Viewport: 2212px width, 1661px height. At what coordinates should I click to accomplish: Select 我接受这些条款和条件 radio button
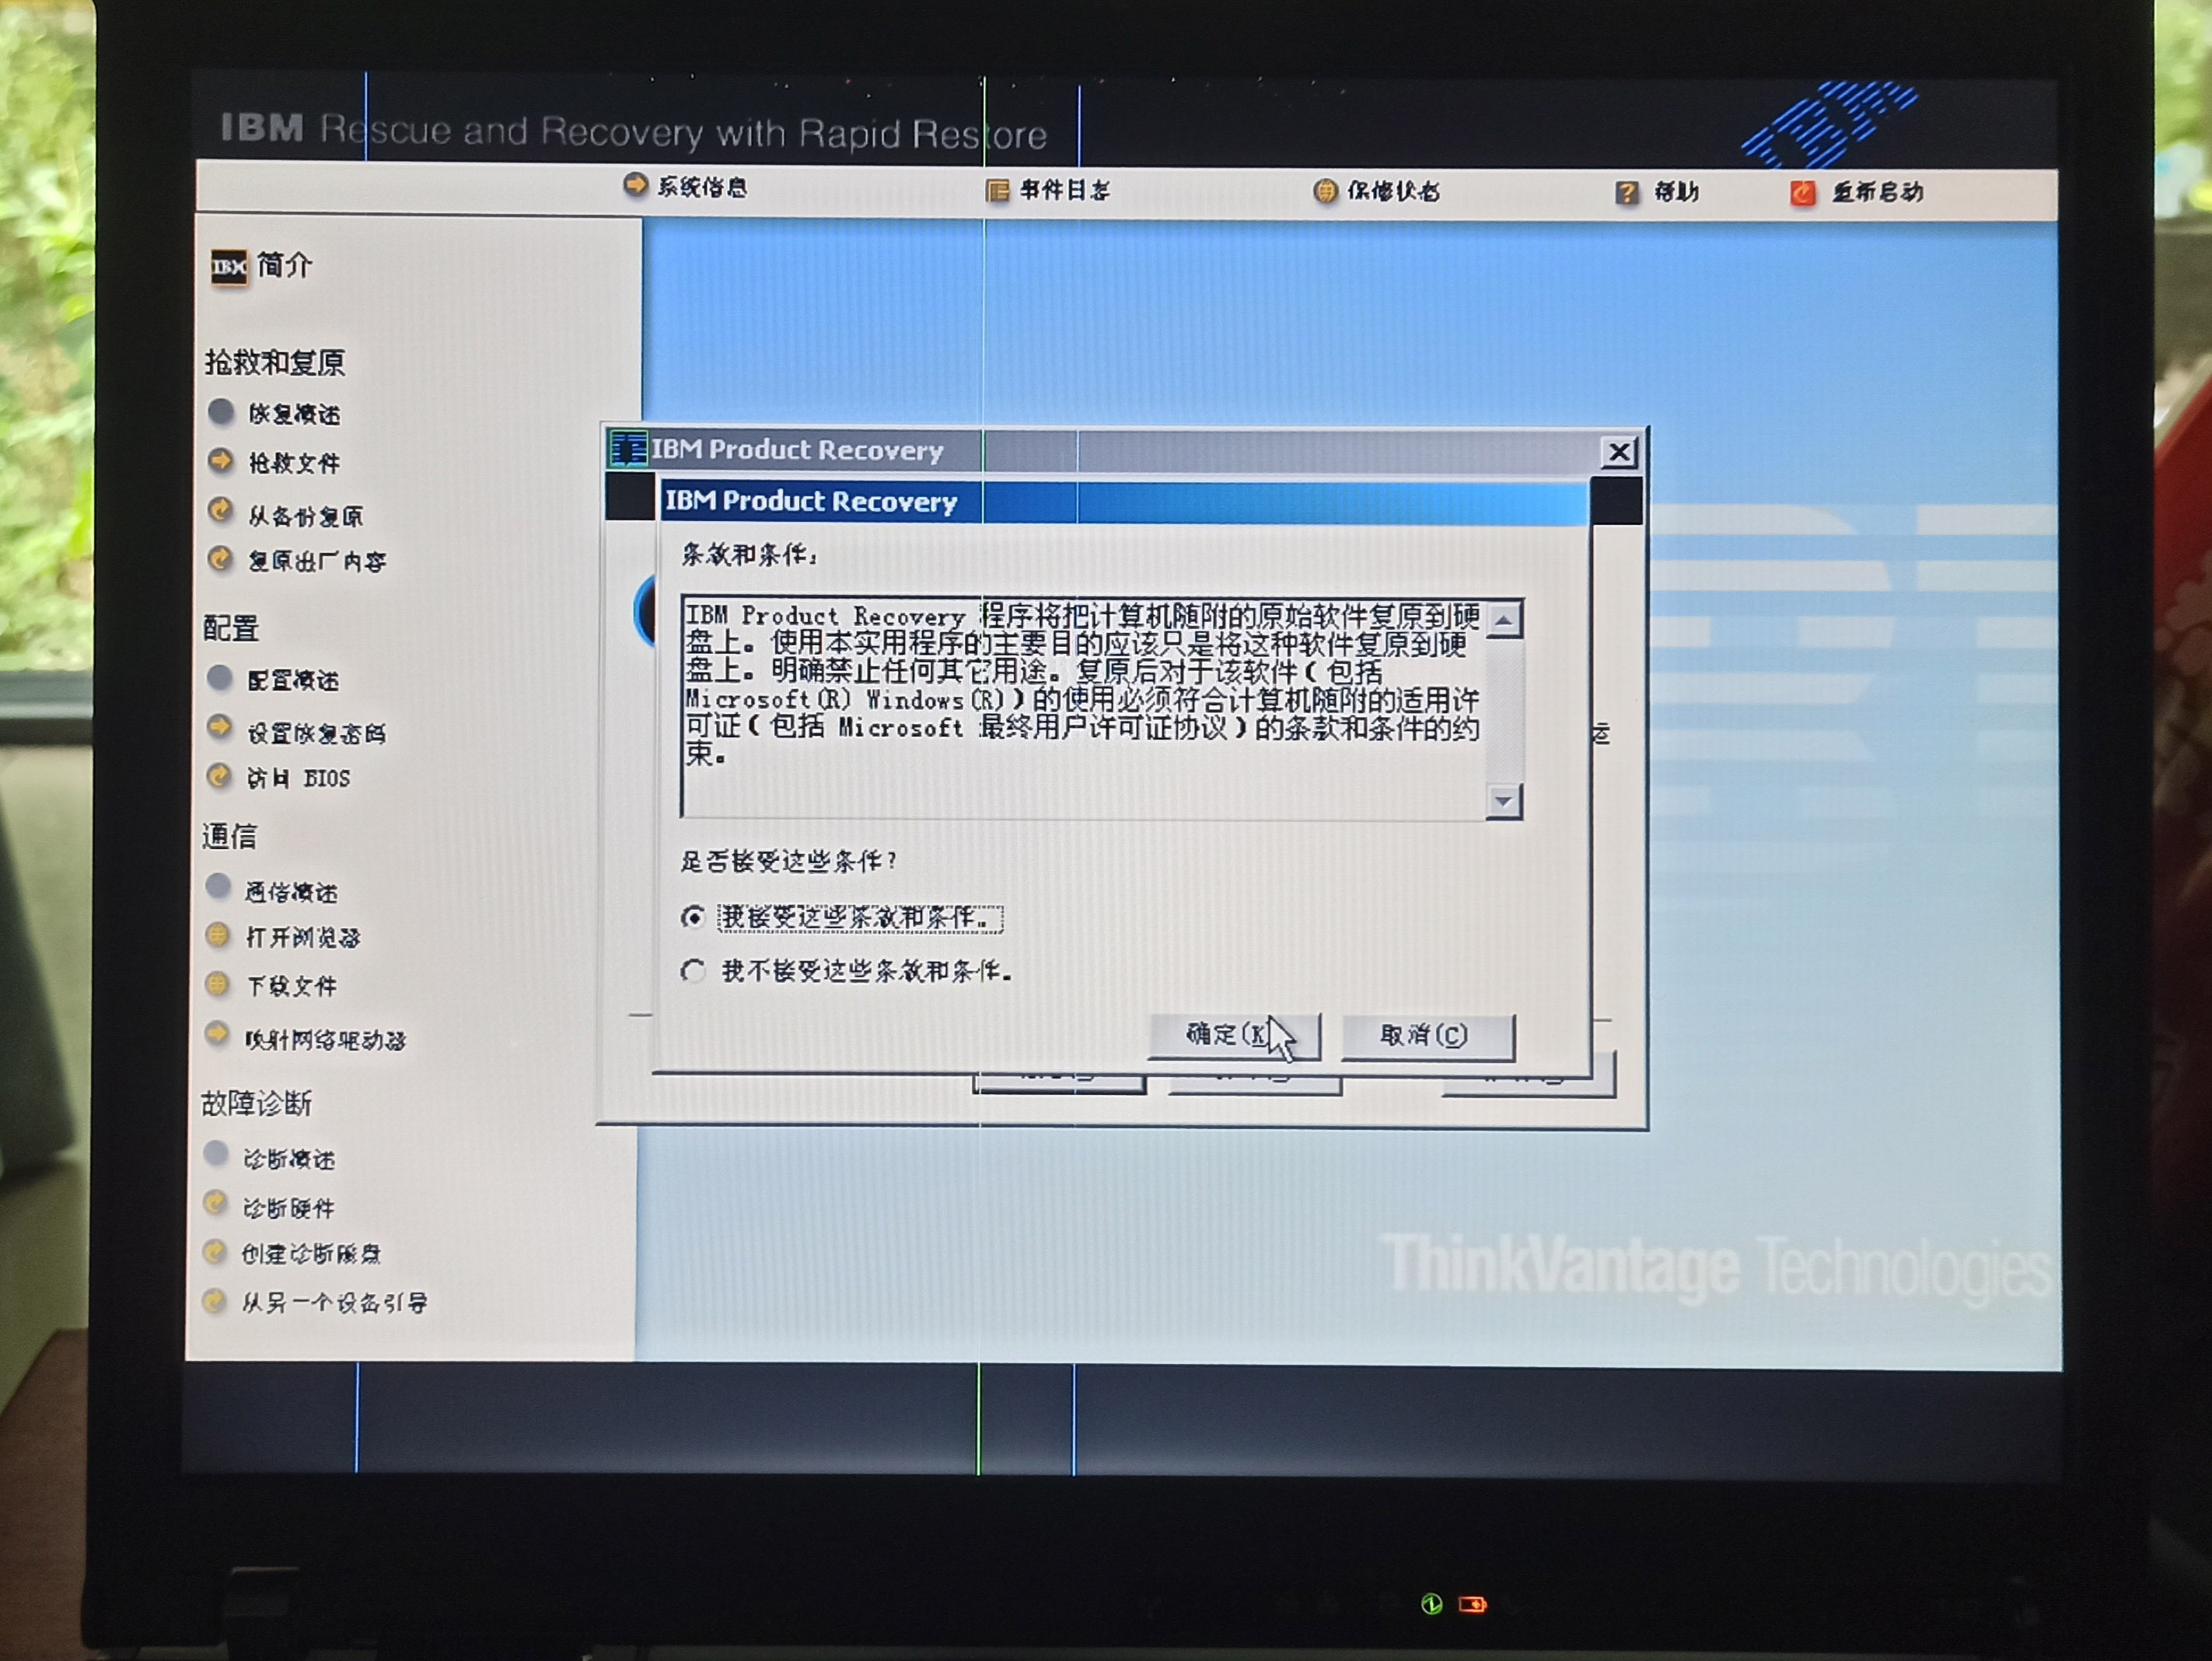692,917
